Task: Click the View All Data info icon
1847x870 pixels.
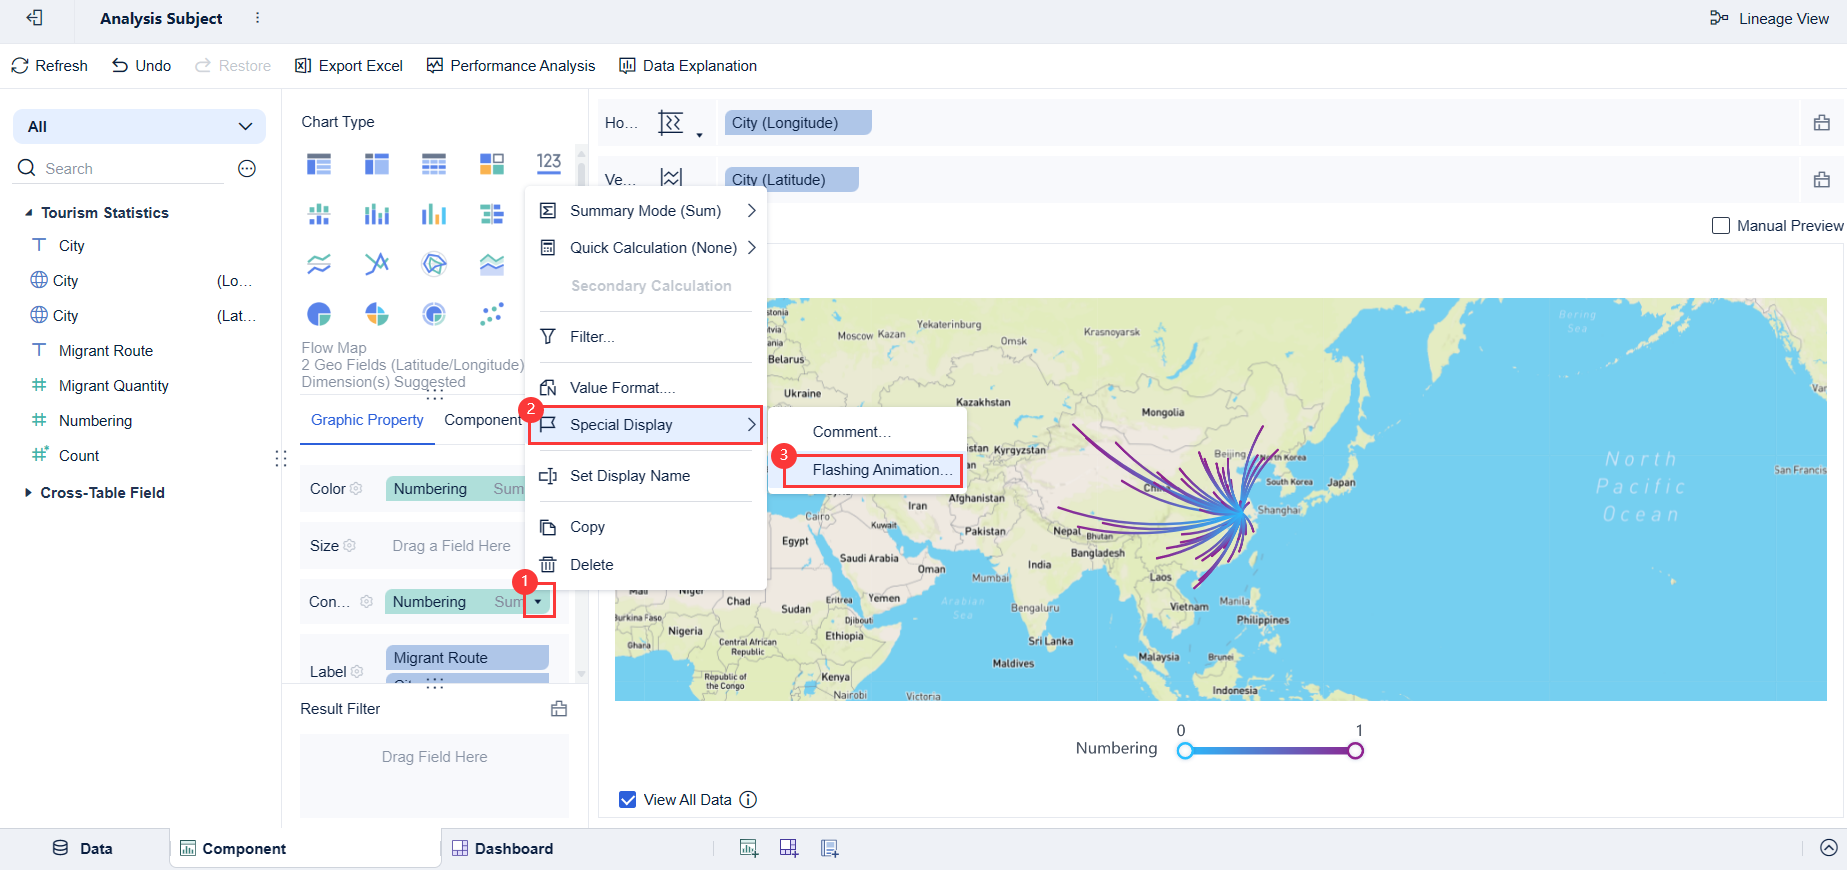Action: [x=748, y=800]
